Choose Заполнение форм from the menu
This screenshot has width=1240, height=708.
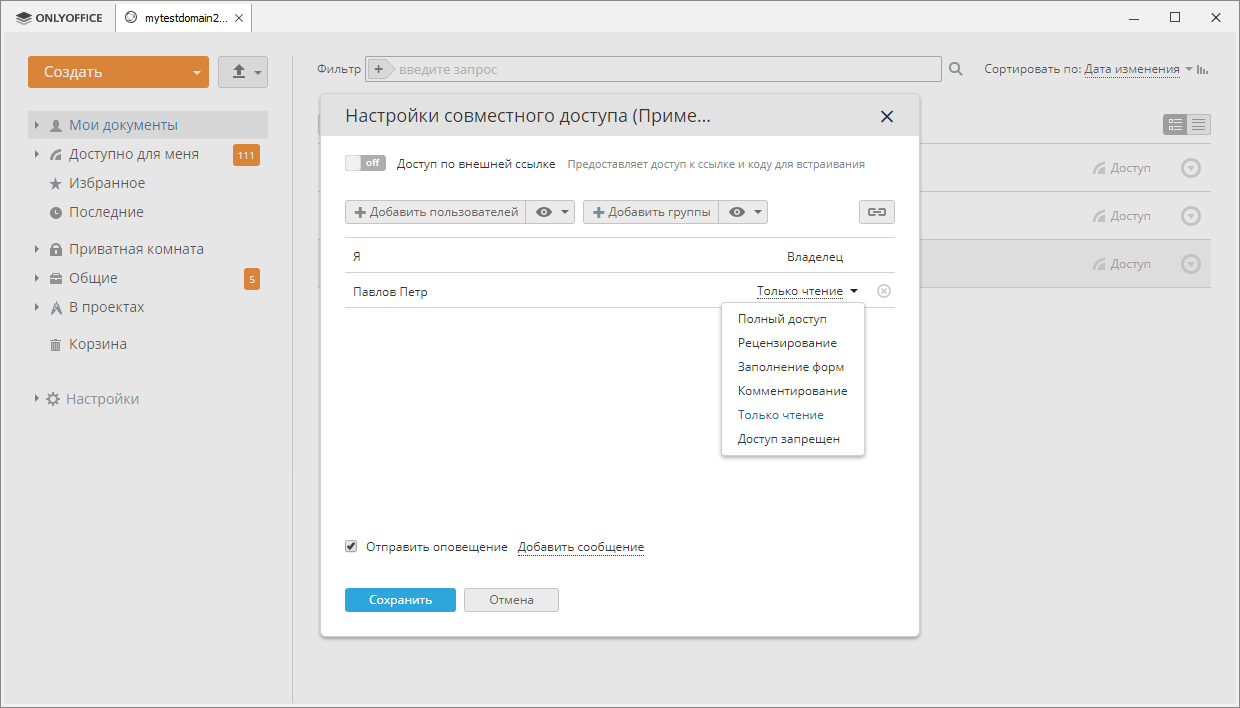point(792,367)
